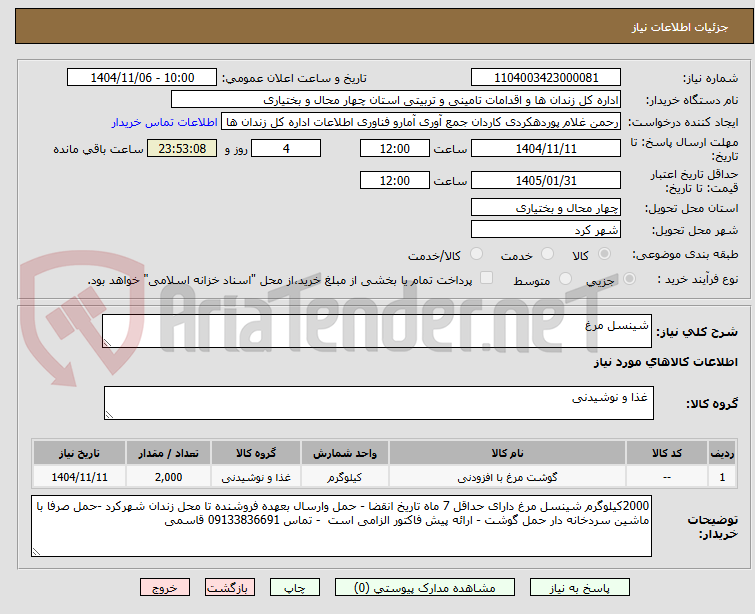
Task: Click the اطلاعات کالاهای مورد نیاز section heading
Action: pyautogui.click(x=665, y=362)
